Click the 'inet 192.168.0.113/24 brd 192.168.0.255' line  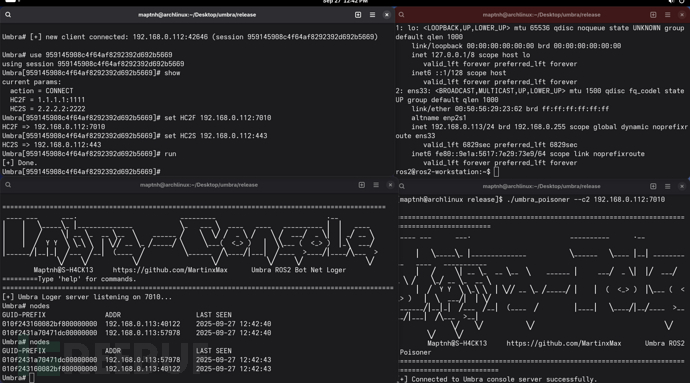(549, 127)
